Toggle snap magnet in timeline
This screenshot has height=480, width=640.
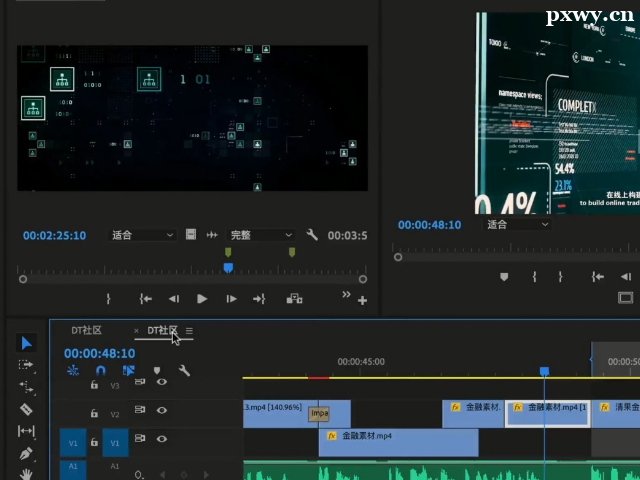[100, 370]
